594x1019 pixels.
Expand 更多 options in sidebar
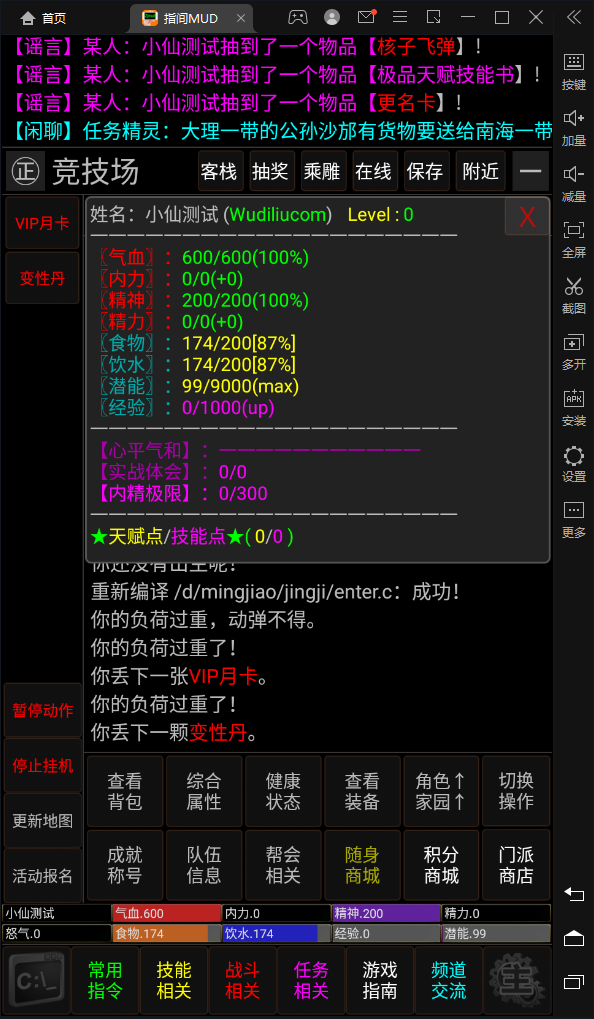point(574,519)
